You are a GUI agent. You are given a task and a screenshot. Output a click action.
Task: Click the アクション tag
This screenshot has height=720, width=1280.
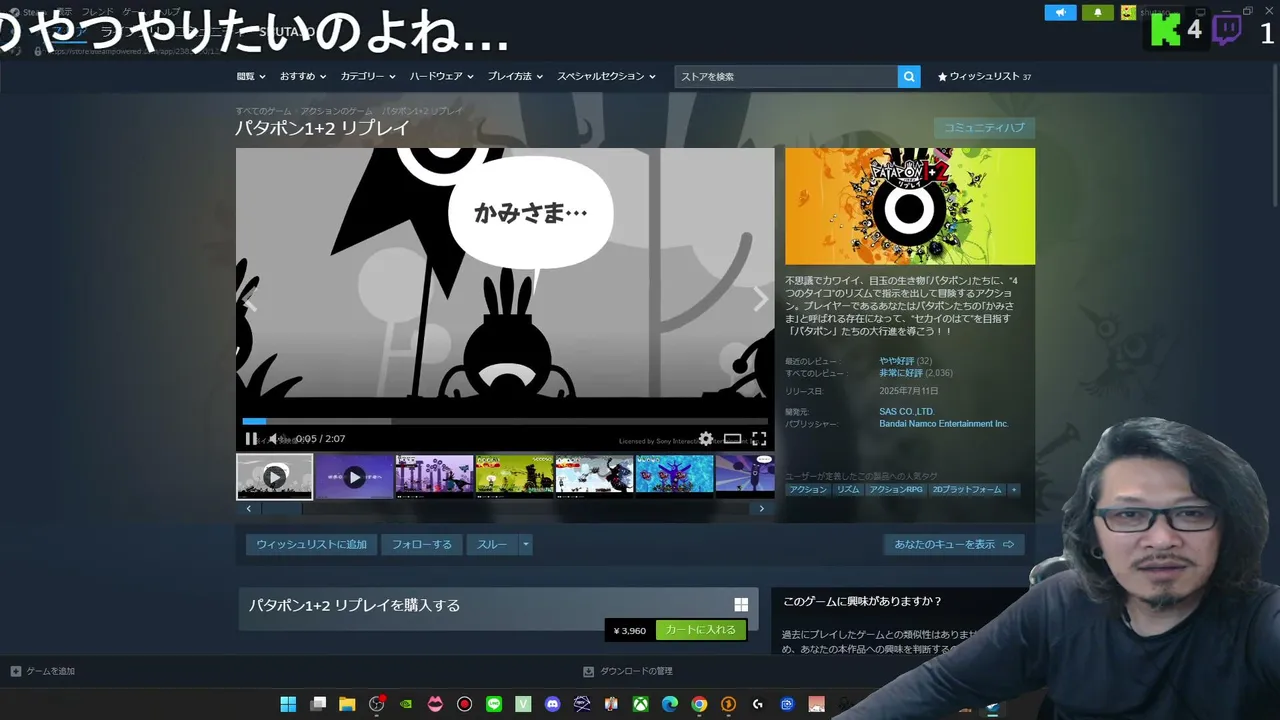[808, 490]
